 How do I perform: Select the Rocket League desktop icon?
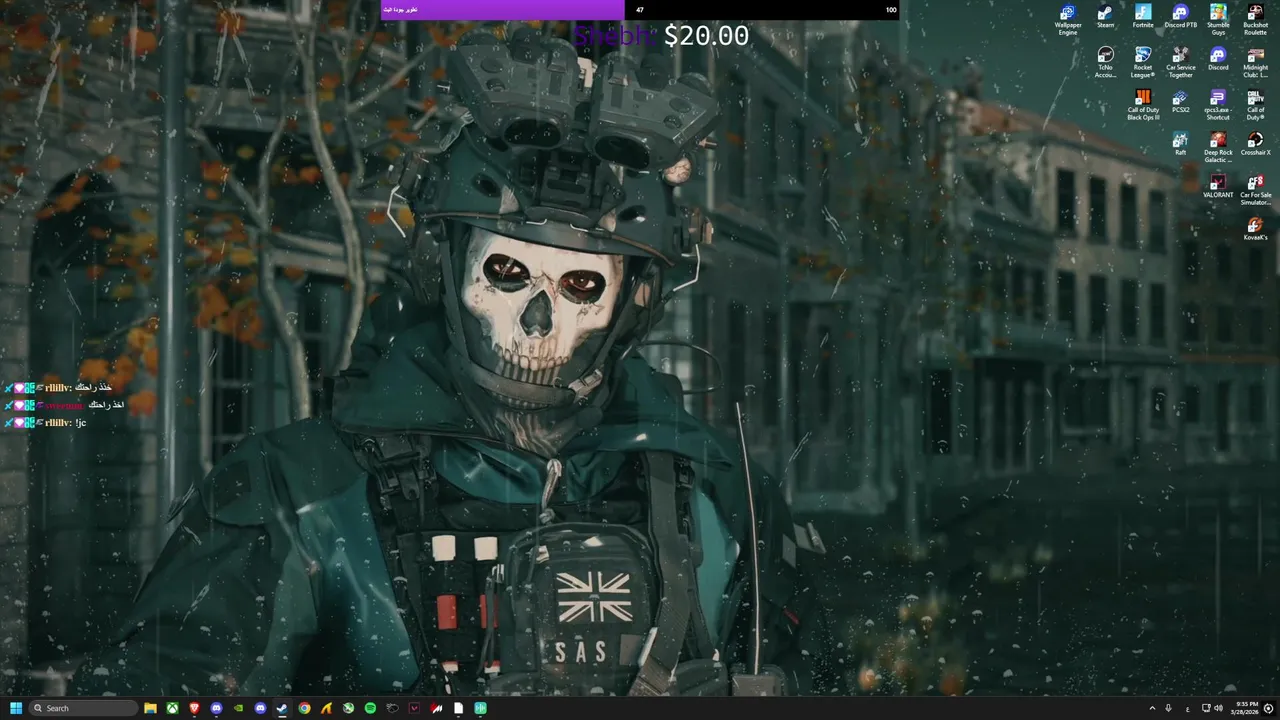(x=1143, y=62)
